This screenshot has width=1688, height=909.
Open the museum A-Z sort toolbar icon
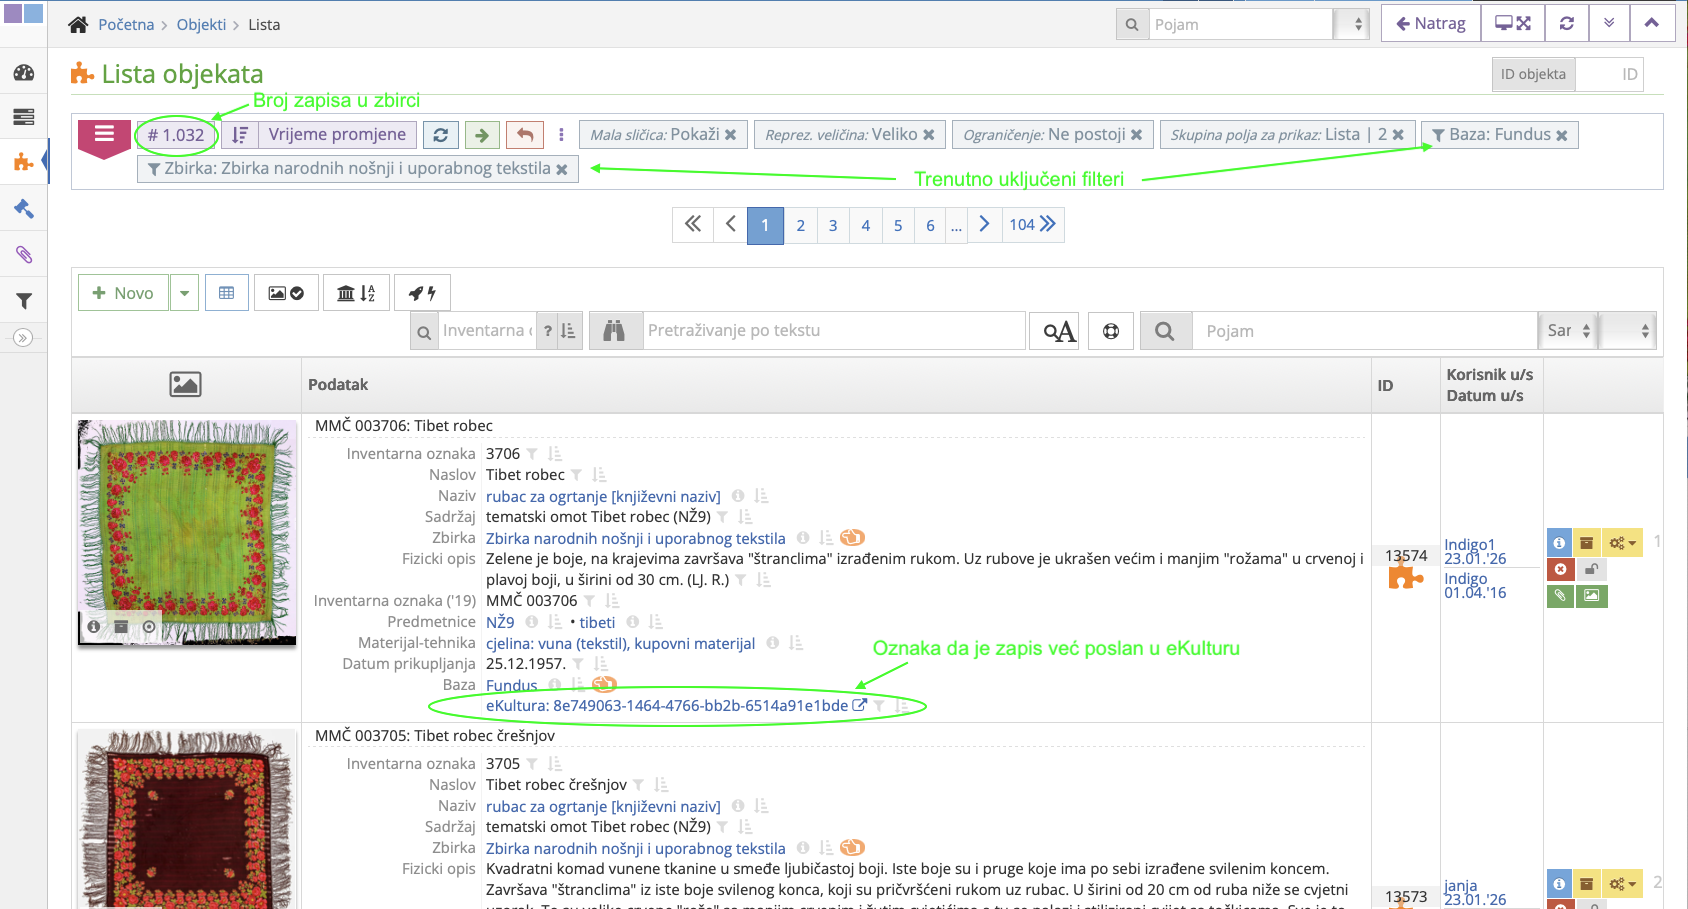pos(356,292)
